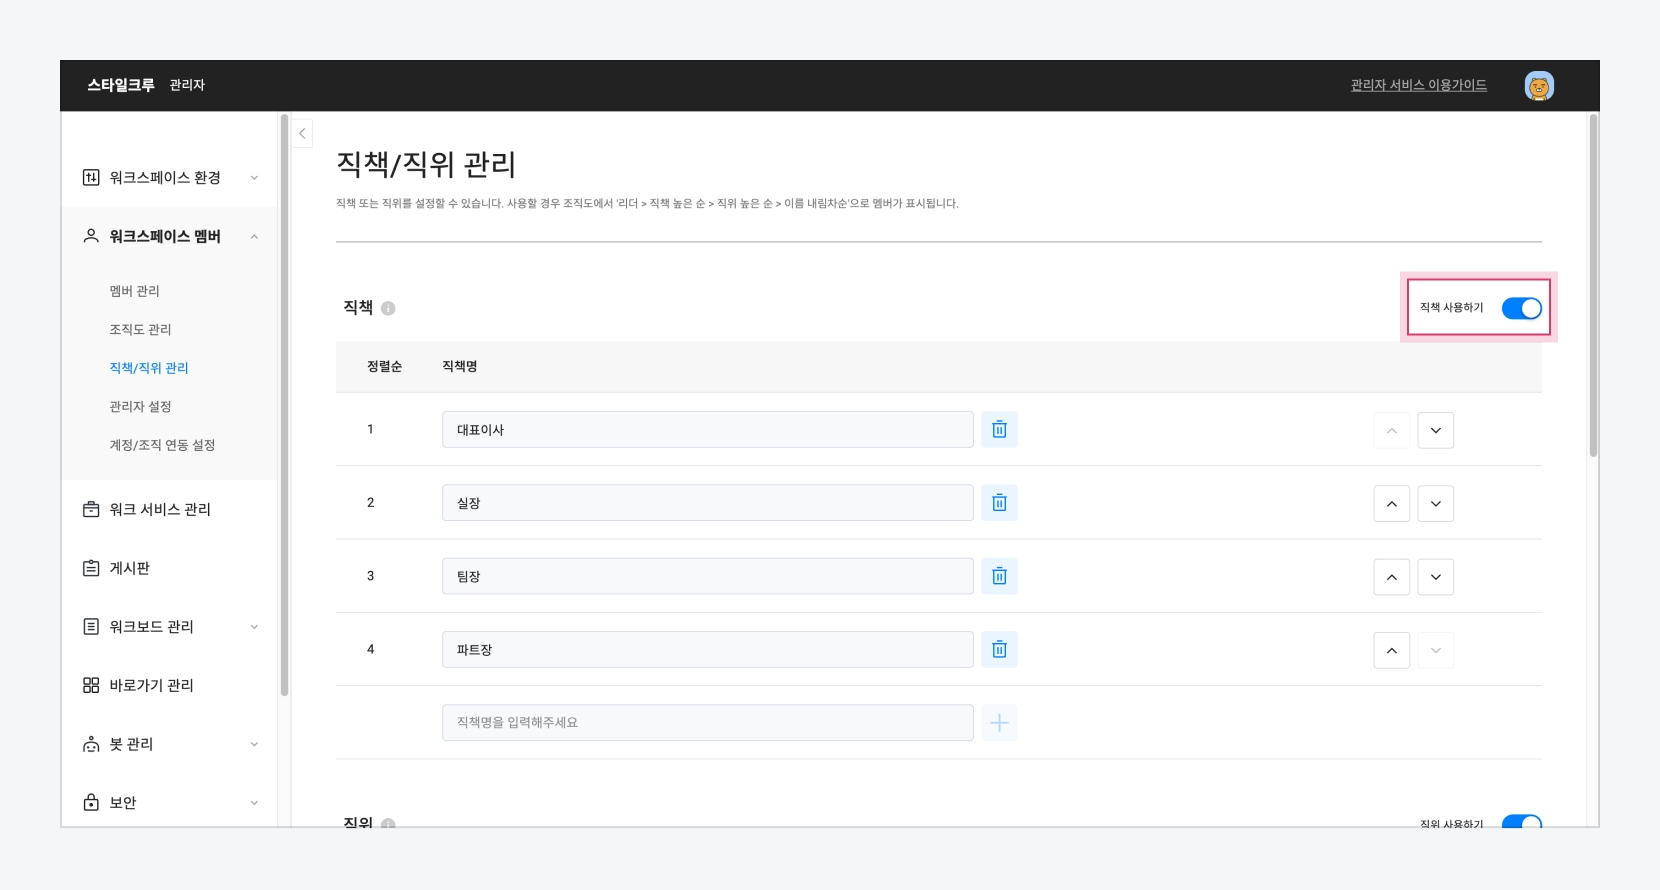Screen dimensions: 1660x890
Task: Collapse sidebar with left chevron button
Action: point(302,133)
